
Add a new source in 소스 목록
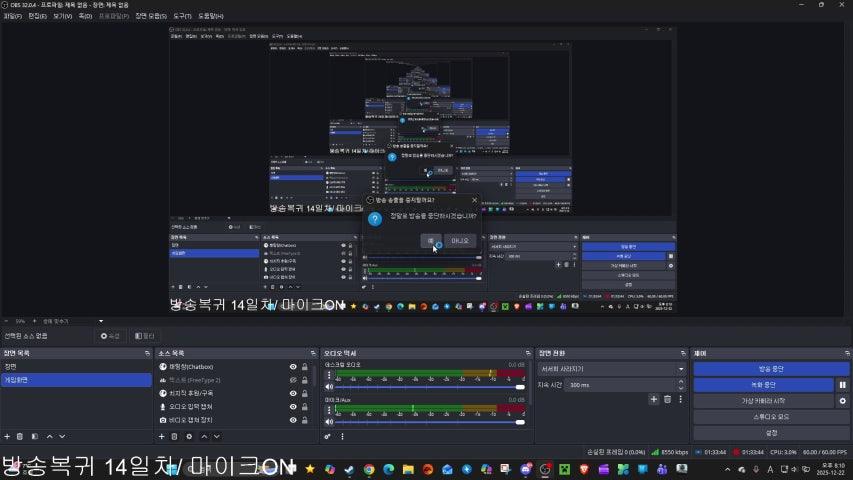162,436
